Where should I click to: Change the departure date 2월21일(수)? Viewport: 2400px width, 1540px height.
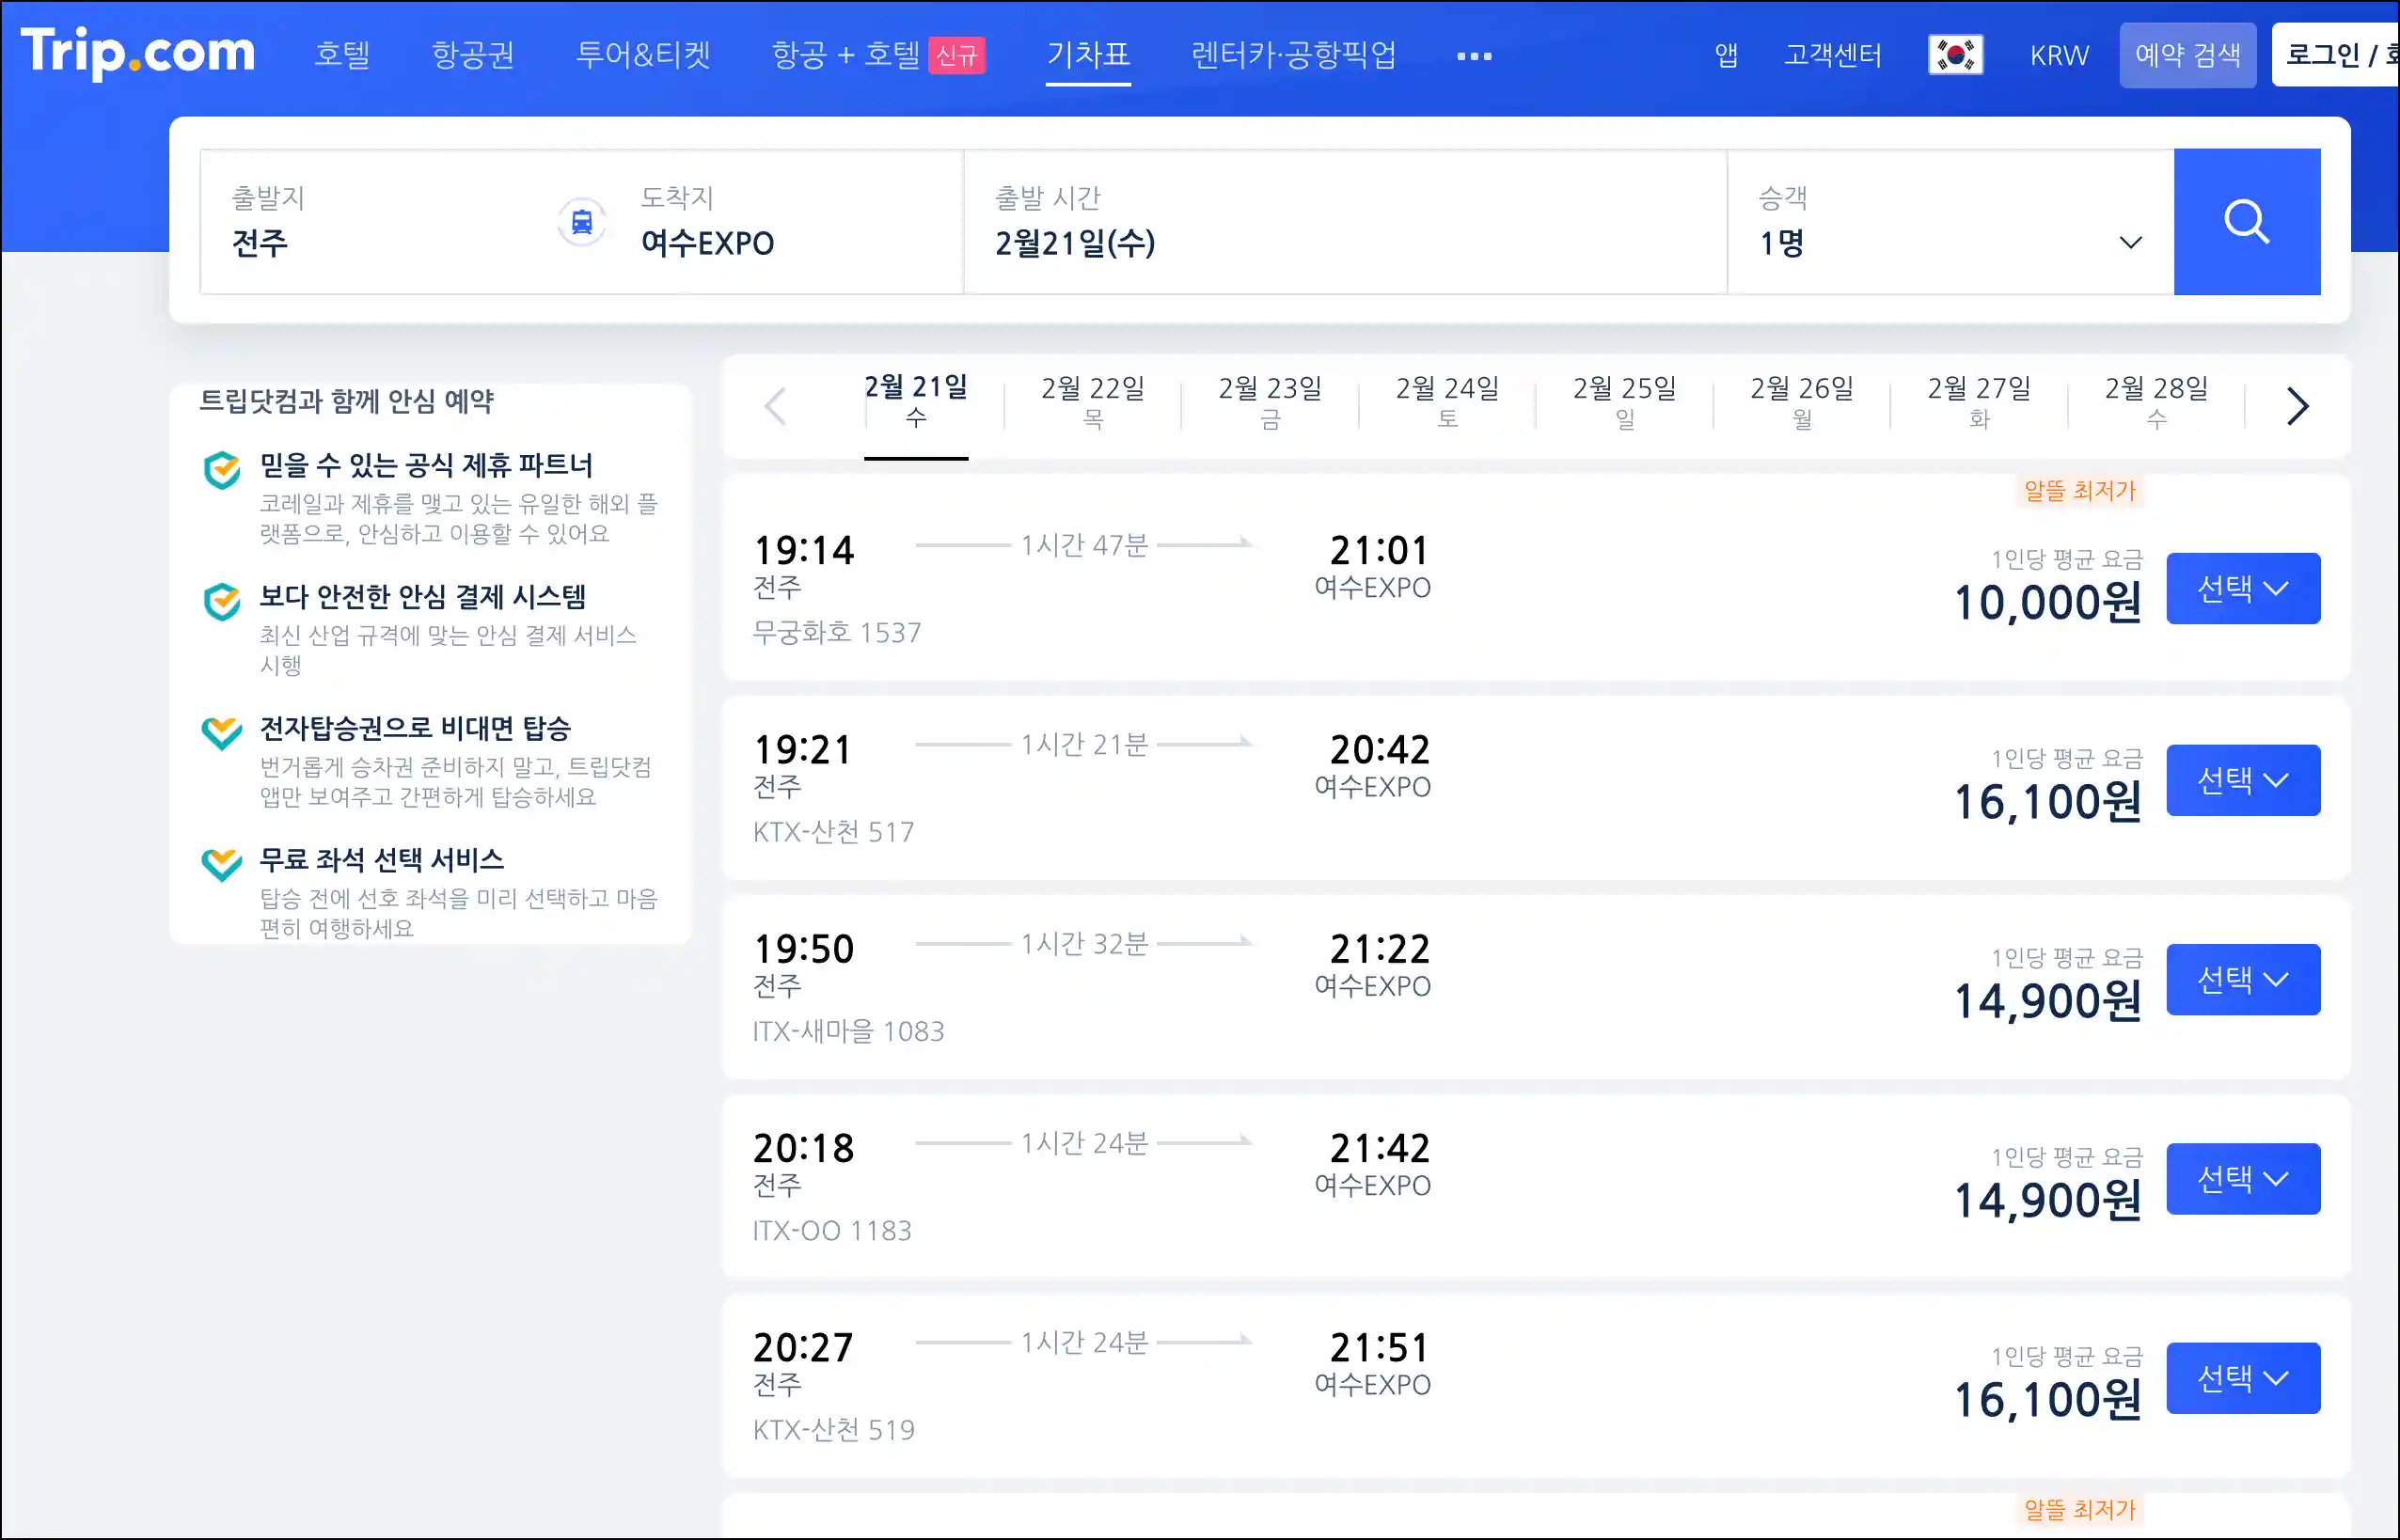click(1345, 222)
